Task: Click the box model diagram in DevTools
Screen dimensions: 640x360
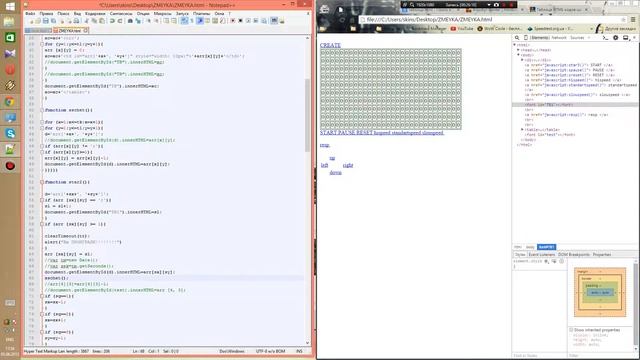Action: (600, 292)
